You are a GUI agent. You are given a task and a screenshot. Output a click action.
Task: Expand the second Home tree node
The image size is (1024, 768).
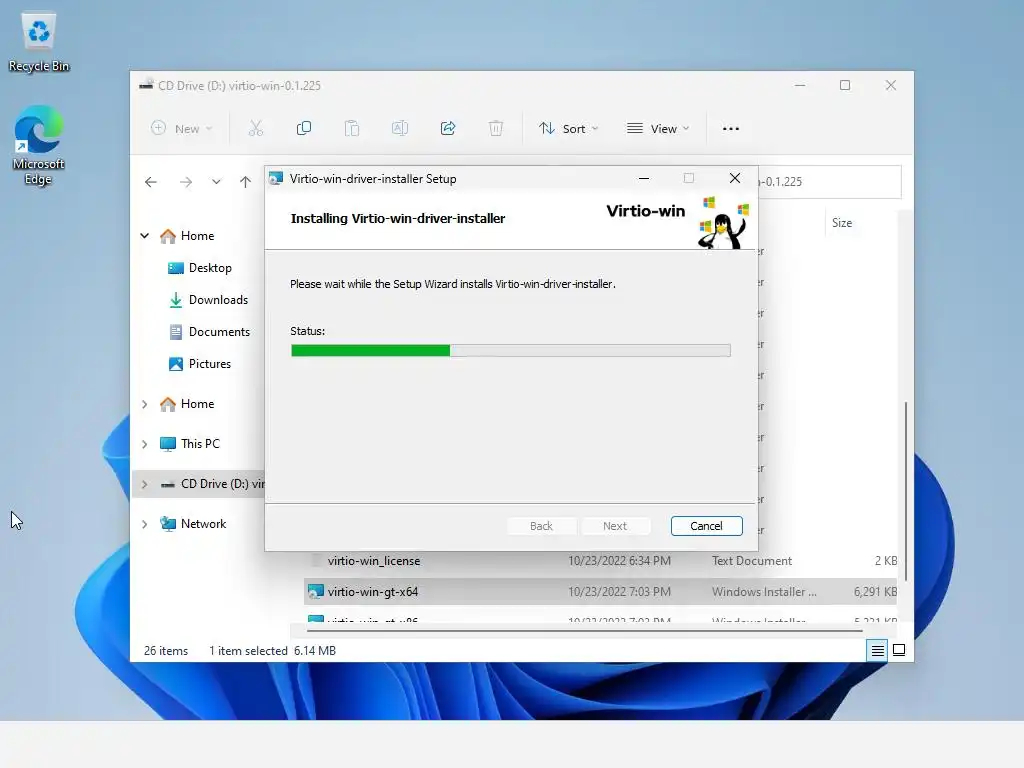tap(145, 404)
